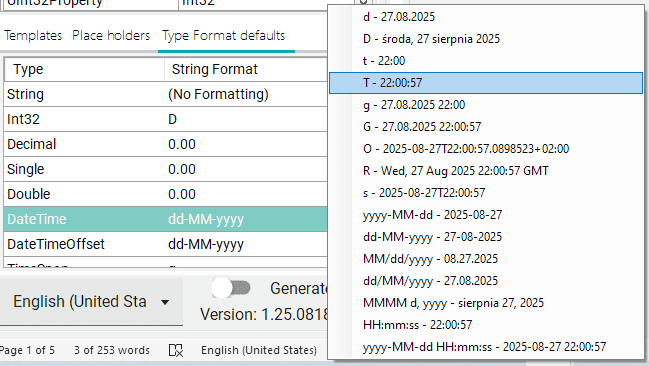The width and height of the screenshot is (649, 366).
Task: Select the Type Format defaults tab
Action: click(224, 36)
